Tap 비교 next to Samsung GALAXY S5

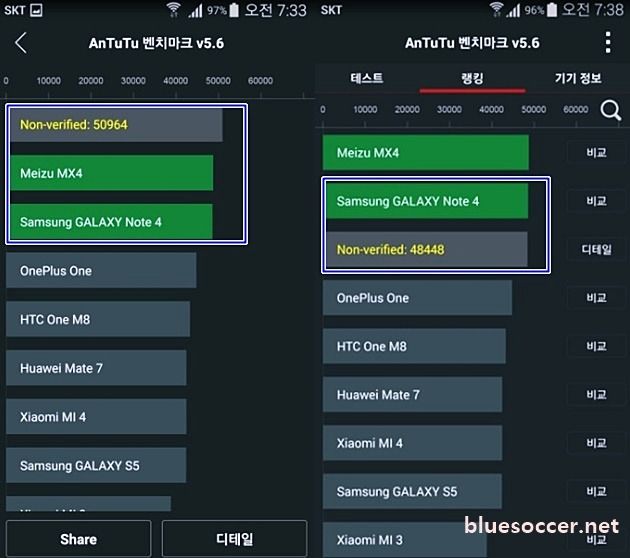596,491
